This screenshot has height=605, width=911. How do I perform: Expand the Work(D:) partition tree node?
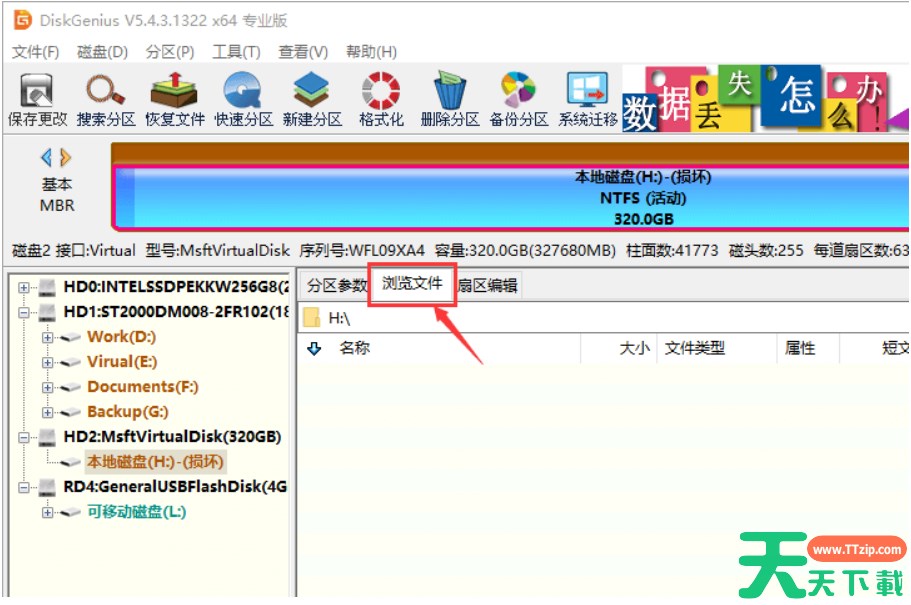pyautogui.click(x=47, y=338)
